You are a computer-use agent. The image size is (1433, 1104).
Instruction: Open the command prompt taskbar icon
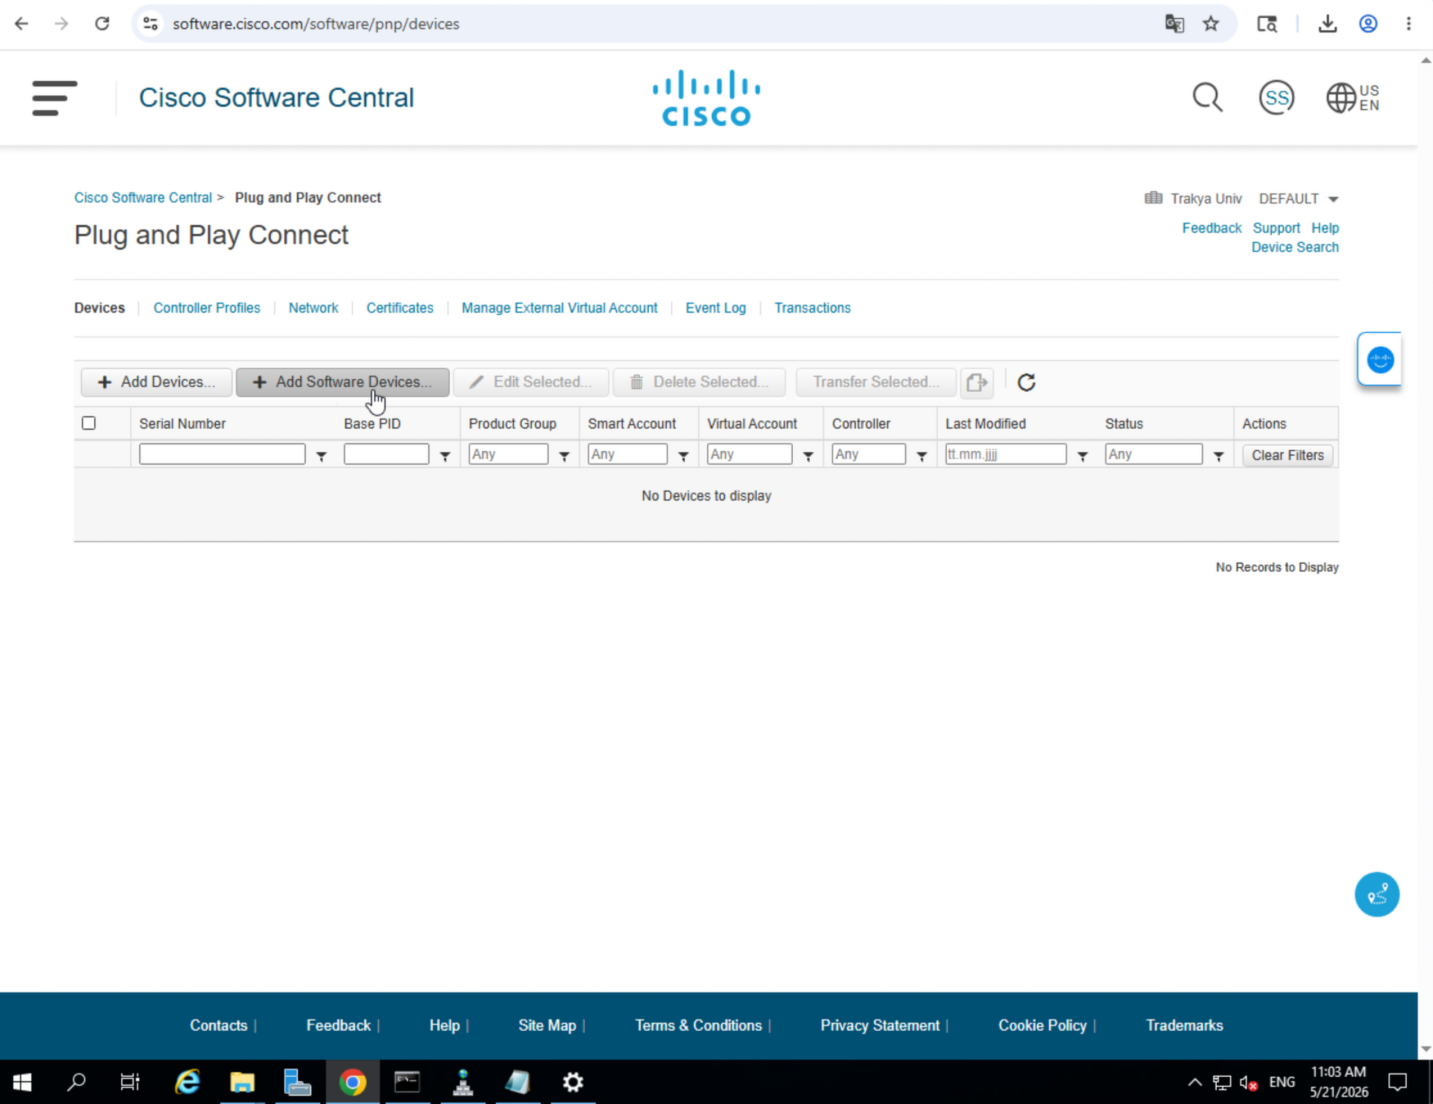[x=407, y=1082]
